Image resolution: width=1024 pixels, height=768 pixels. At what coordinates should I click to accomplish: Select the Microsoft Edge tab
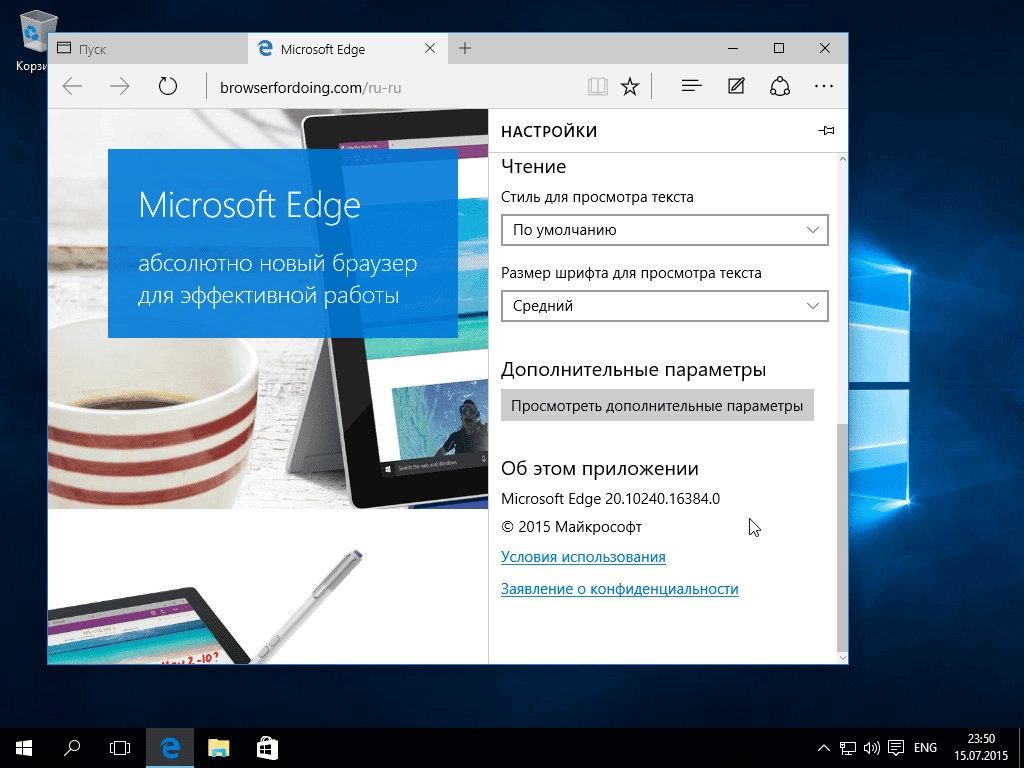click(x=347, y=49)
